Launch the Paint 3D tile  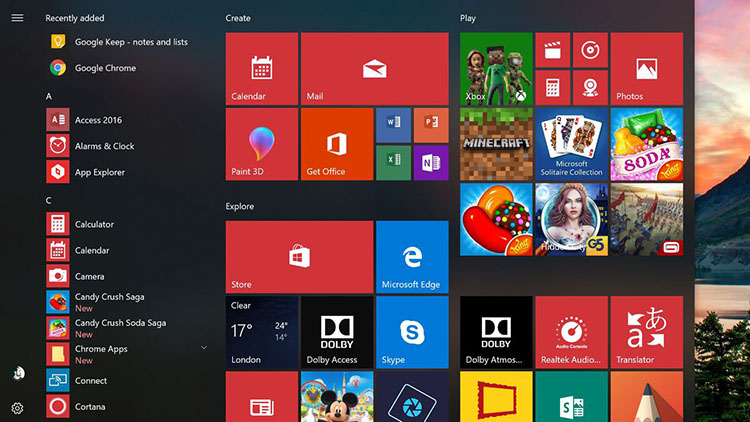click(x=262, y=144)
